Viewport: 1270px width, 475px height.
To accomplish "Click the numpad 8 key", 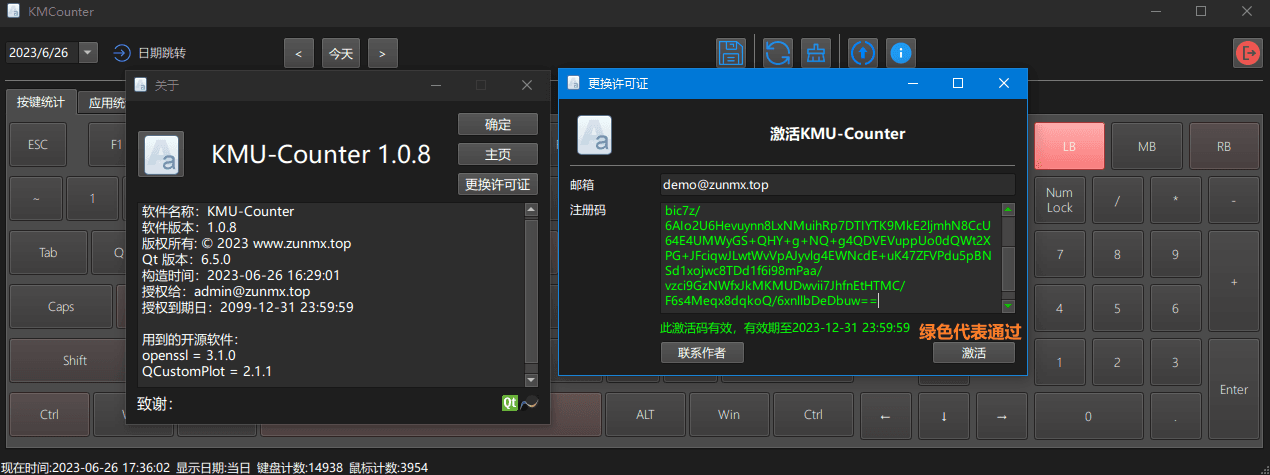I will point(1117,253).
